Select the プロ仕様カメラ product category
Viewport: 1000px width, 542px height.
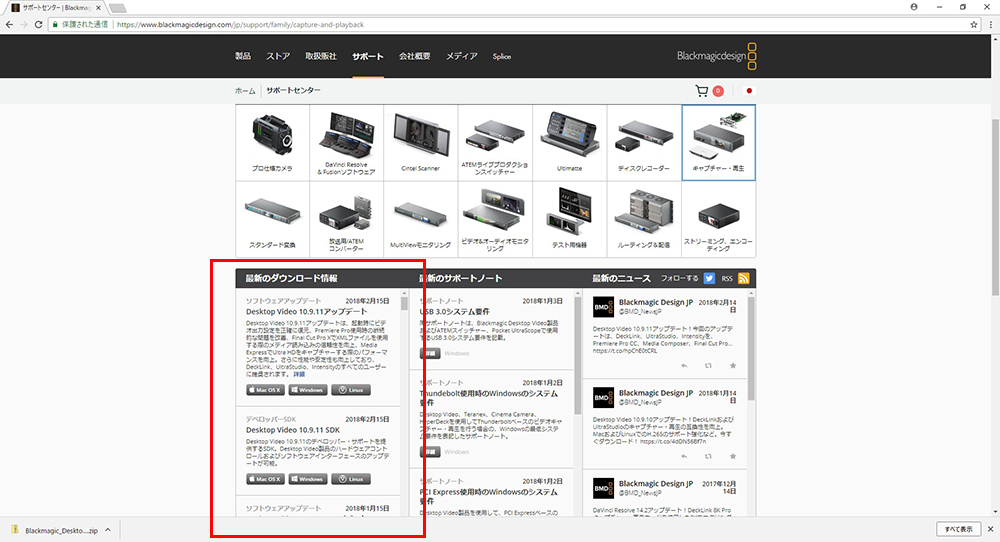pos(272,143)
